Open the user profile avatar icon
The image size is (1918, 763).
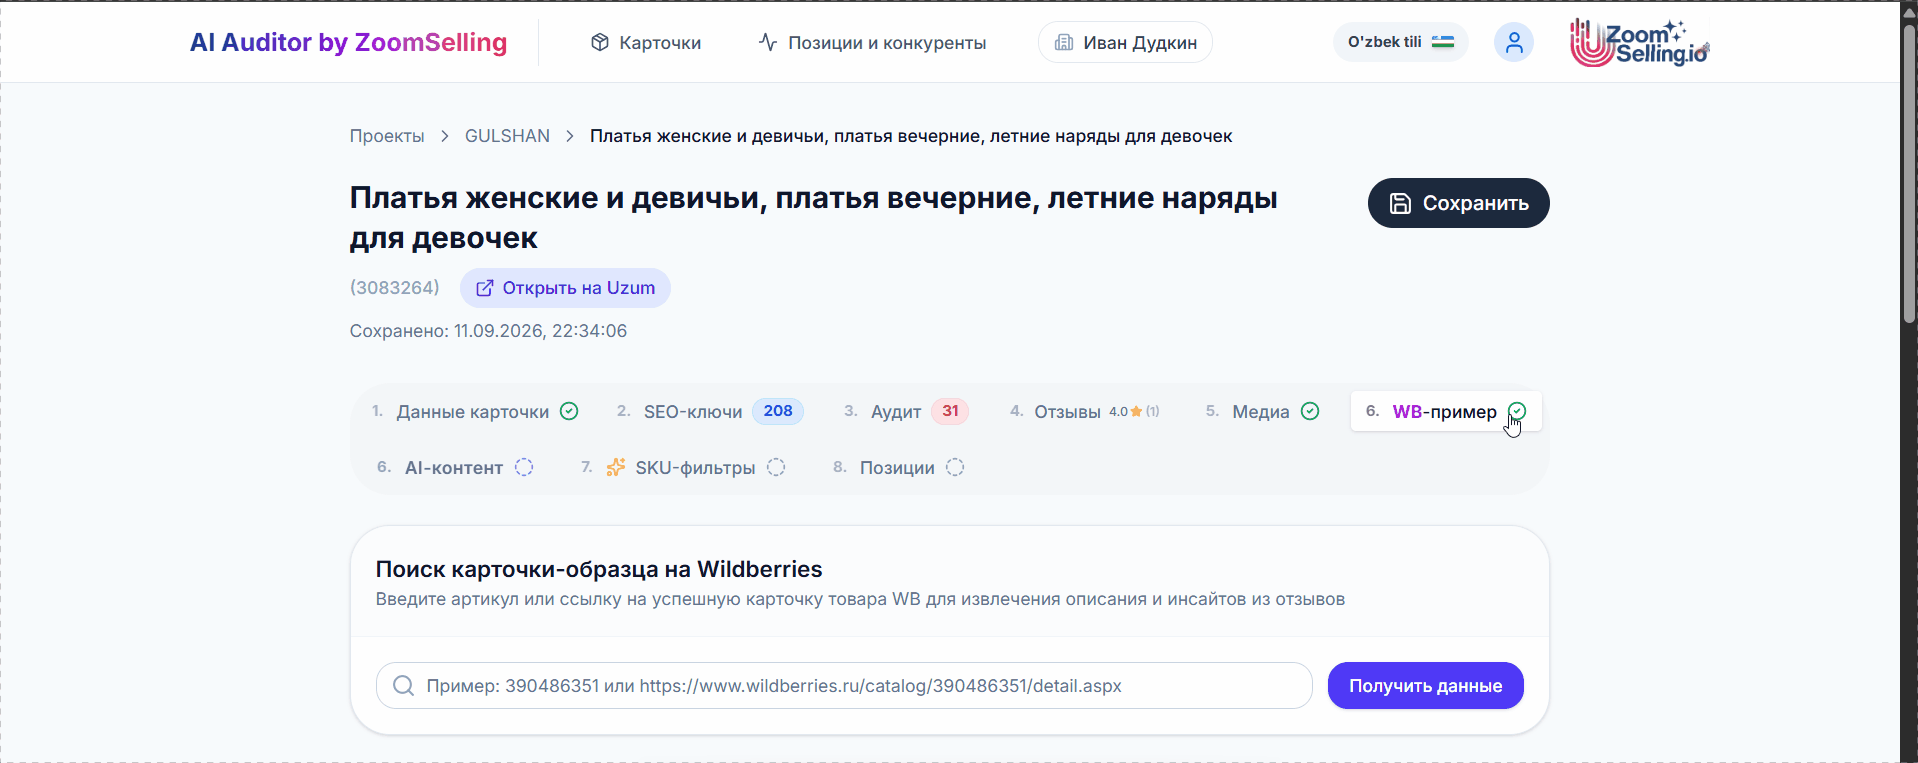click(x=1513, y=42)
